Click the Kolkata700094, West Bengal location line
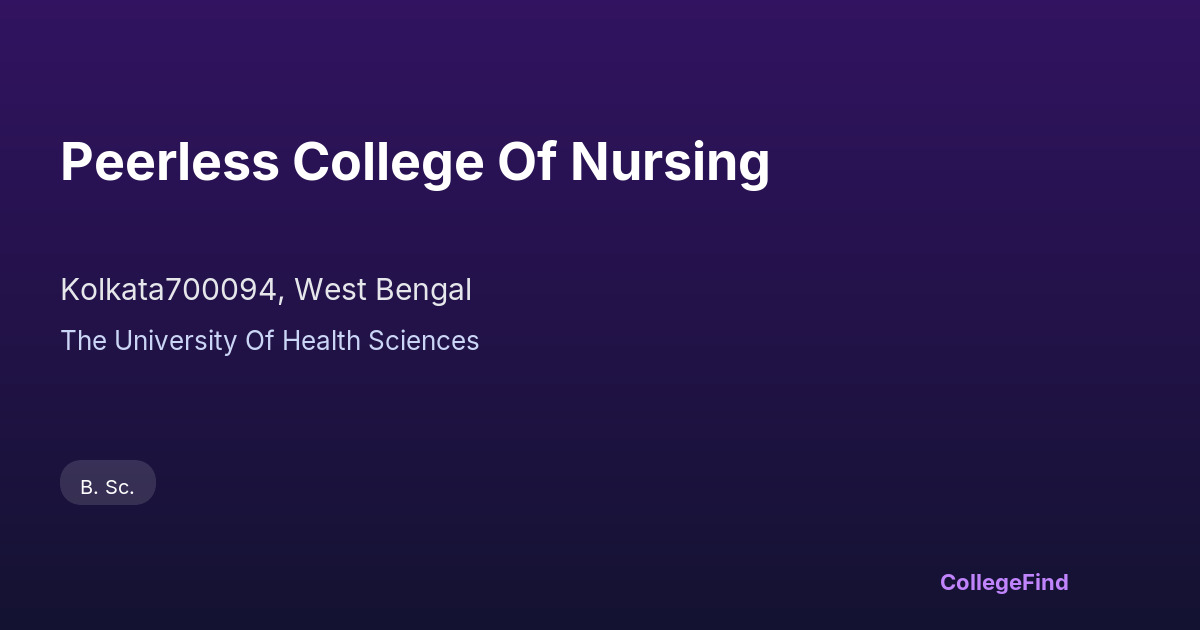This screenshot has width=1200, height=630. (x=266, y=290)
